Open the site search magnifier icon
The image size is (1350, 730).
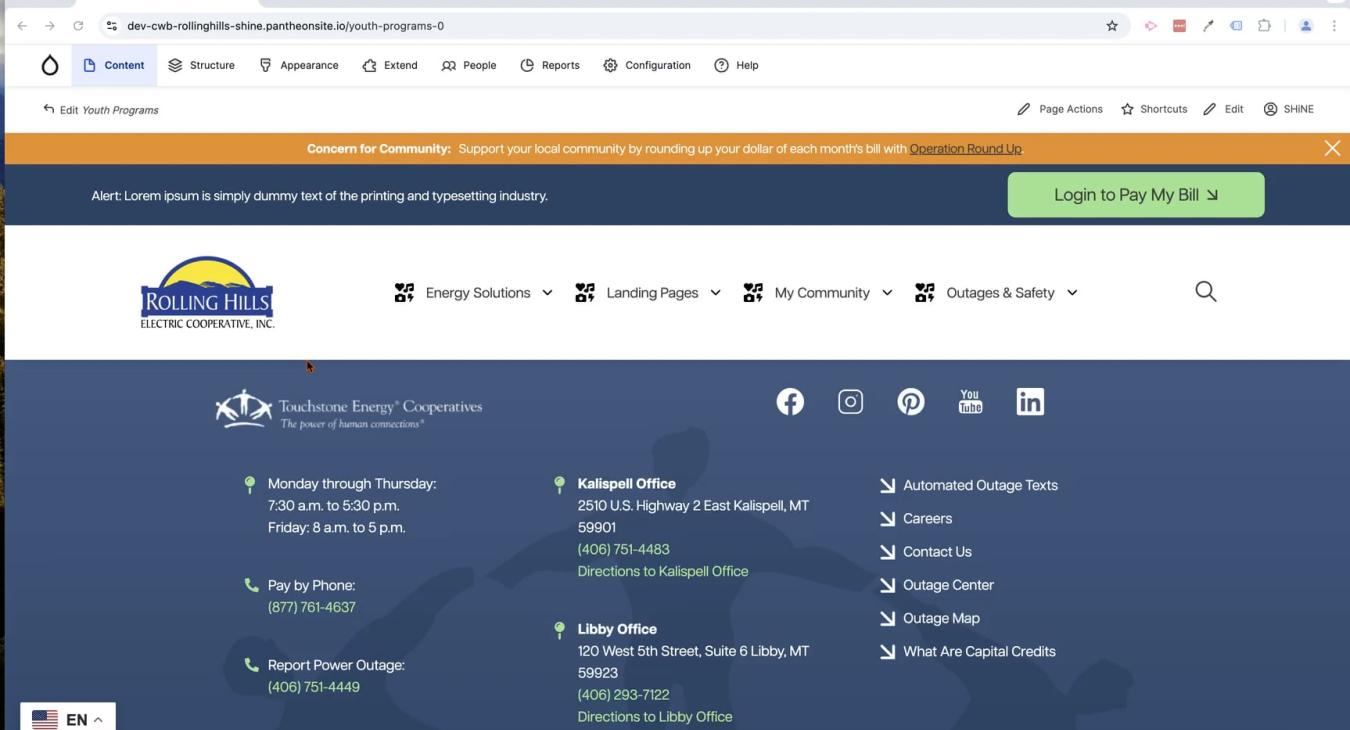coord(1206,291)
